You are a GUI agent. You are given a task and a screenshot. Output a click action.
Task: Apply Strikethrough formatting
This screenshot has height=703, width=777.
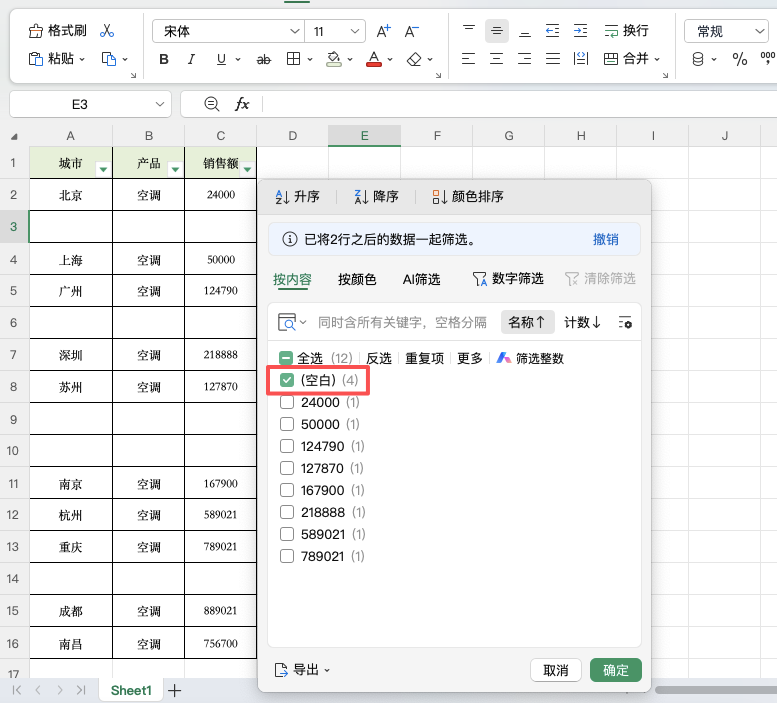[x=264, y=59]
